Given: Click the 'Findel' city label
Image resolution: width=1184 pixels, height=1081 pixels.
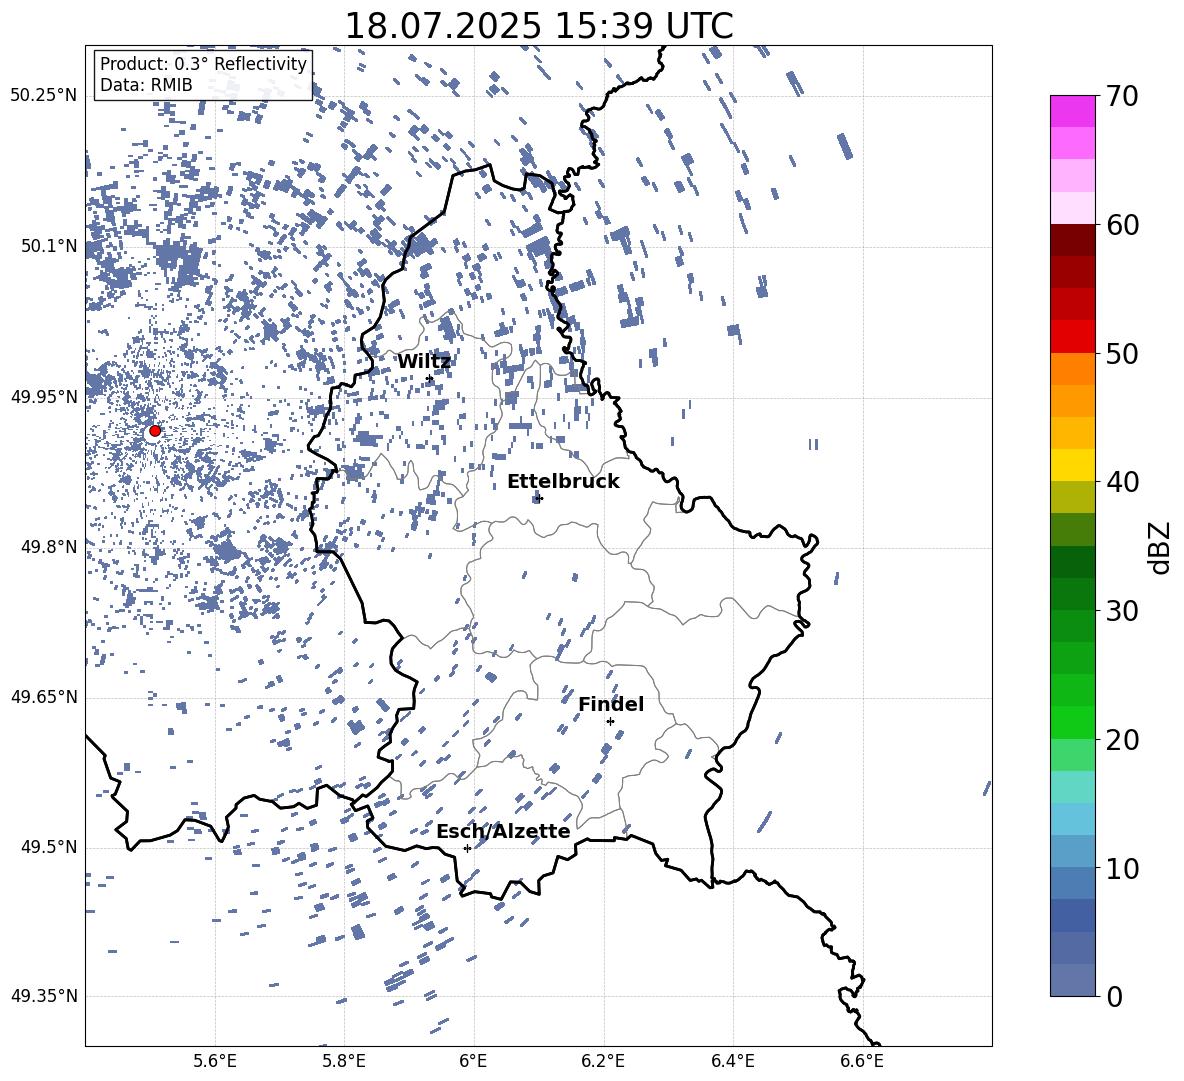Looking at the screenshot, I should pyautogui.click(x=611, y=704).
